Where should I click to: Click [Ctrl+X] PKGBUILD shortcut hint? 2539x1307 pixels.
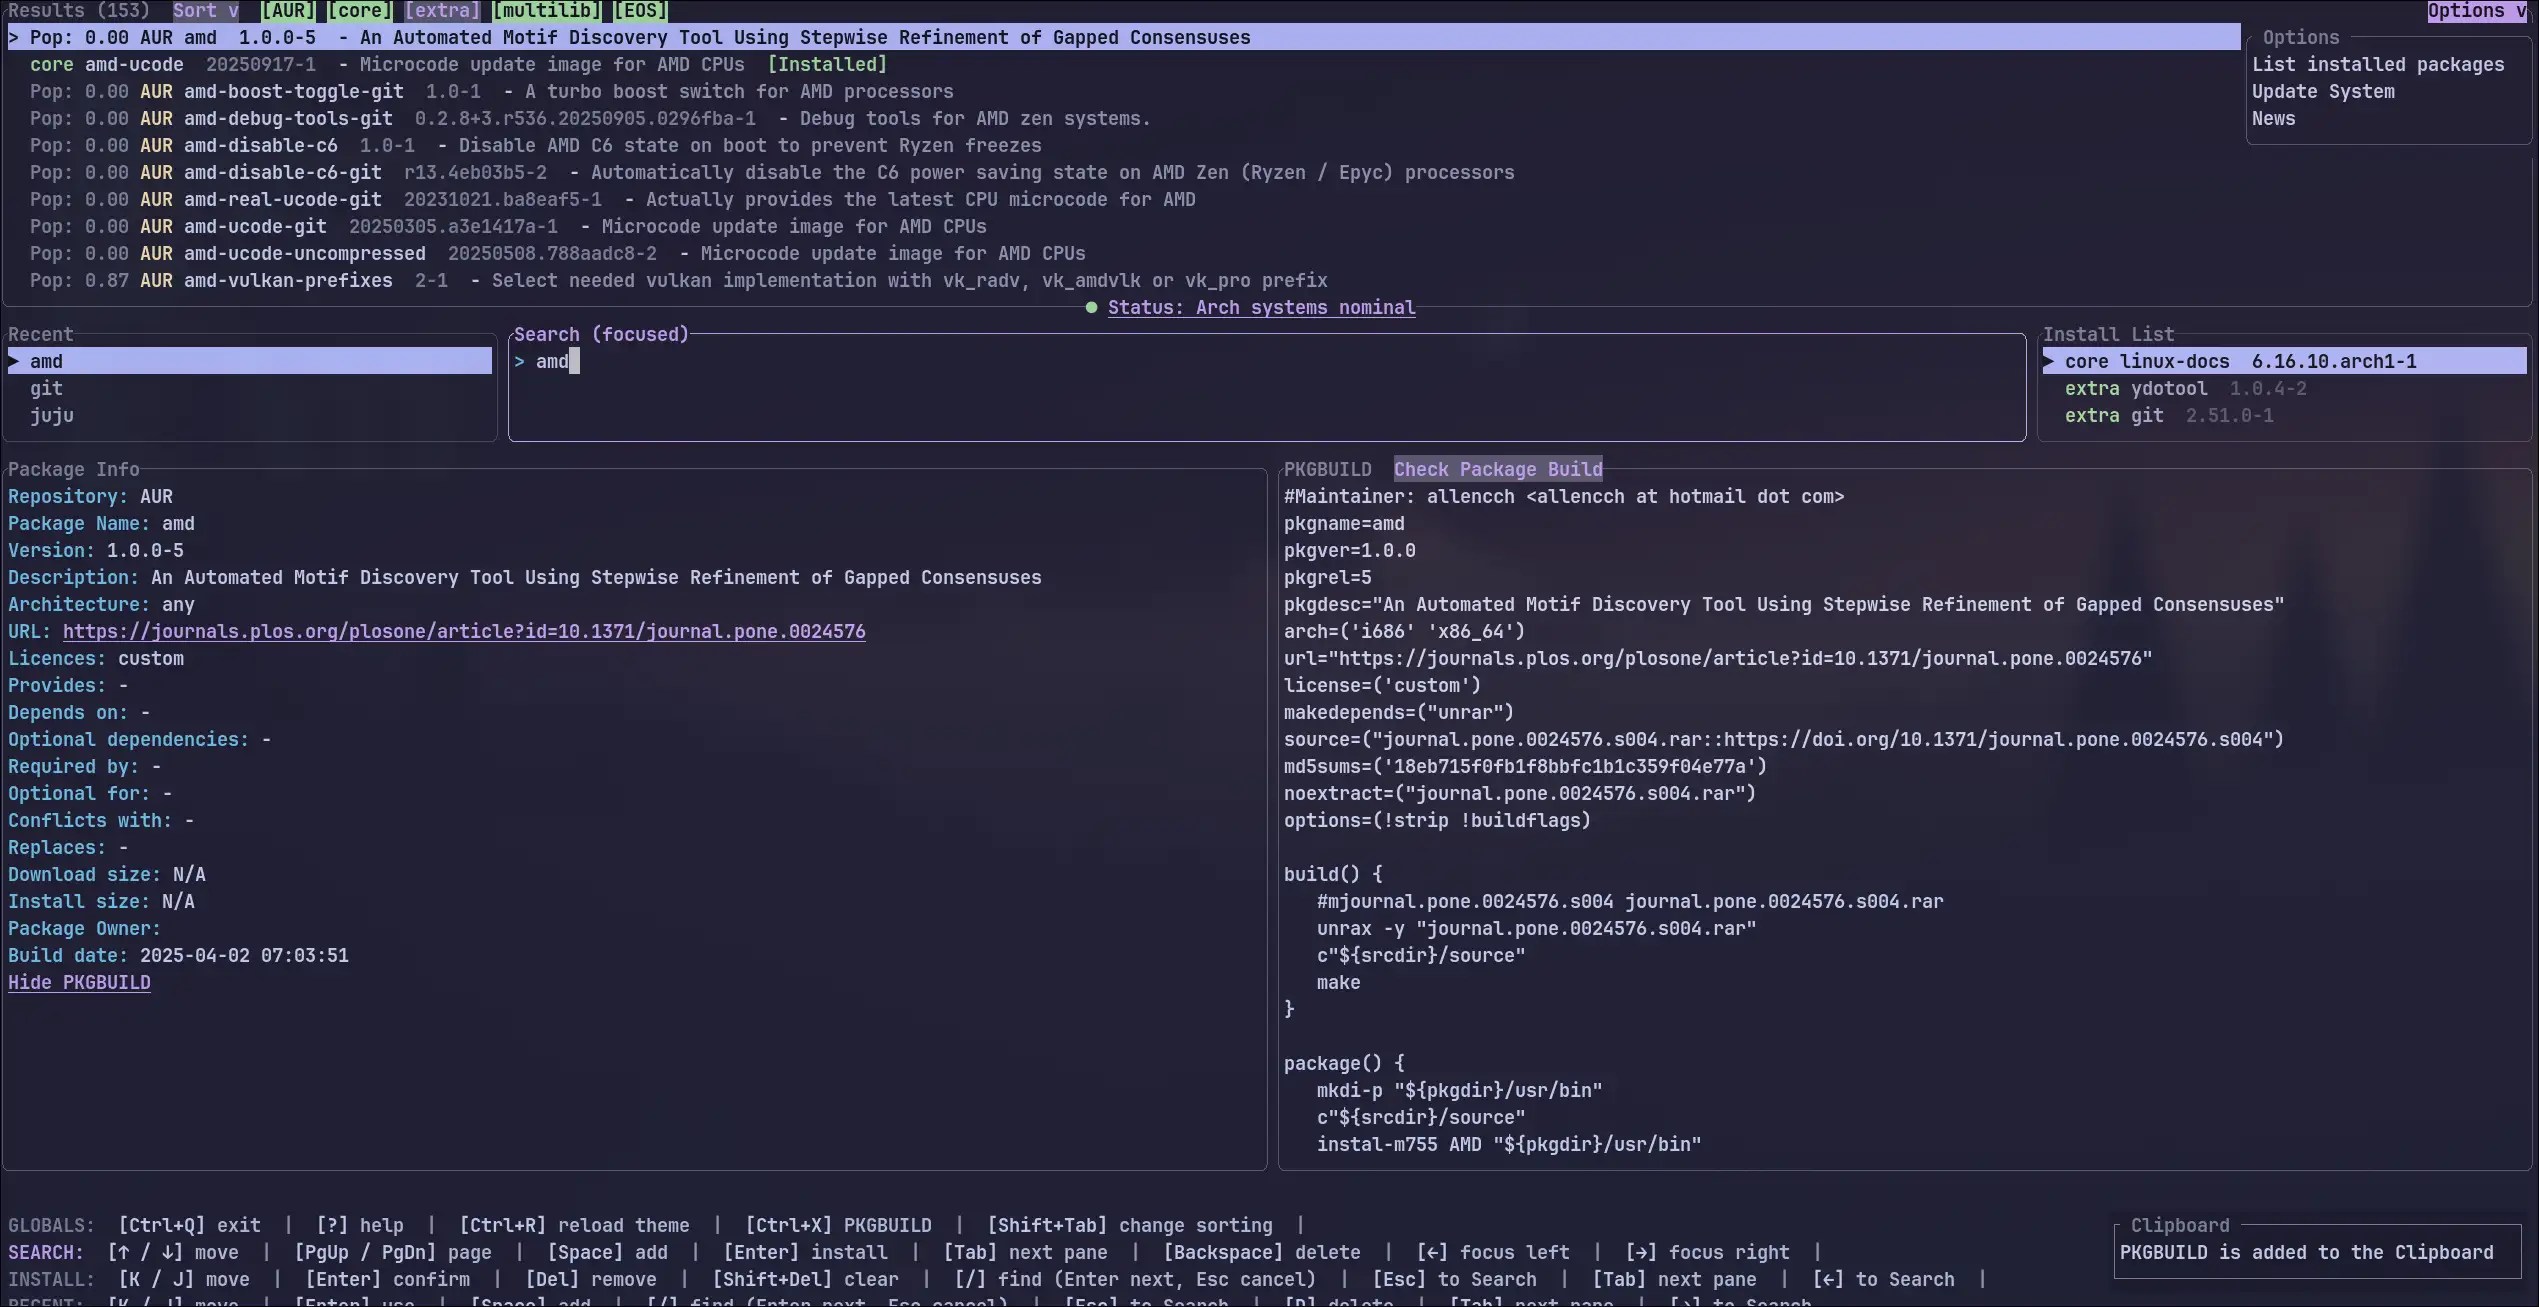[x=838, y=1226]
